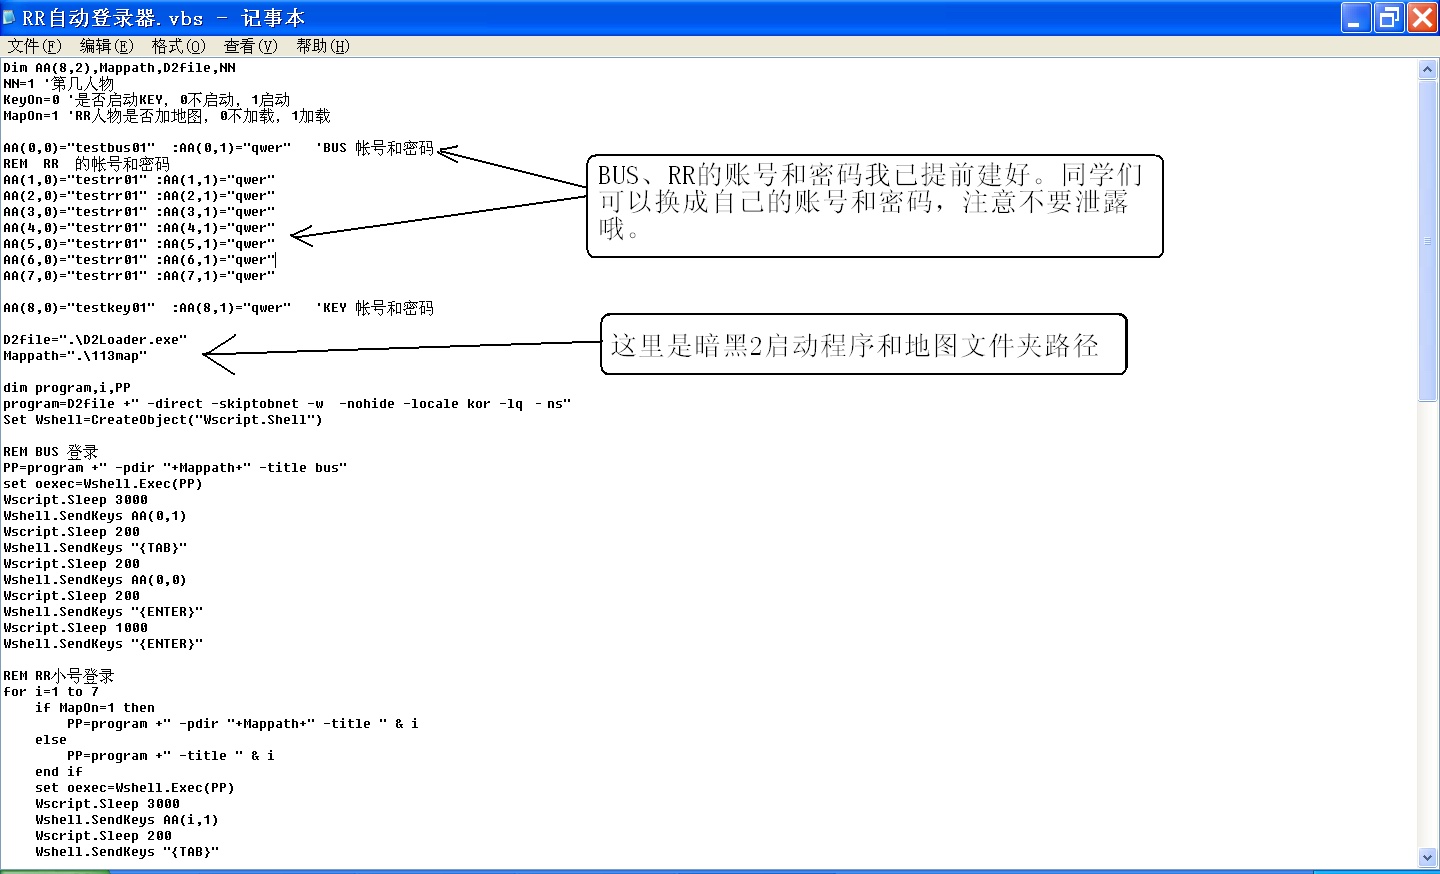The width and height of the screenshot is (1440, 874).
Task: Click the 'REM BUS 登录' comment
Action: point(50,452)
